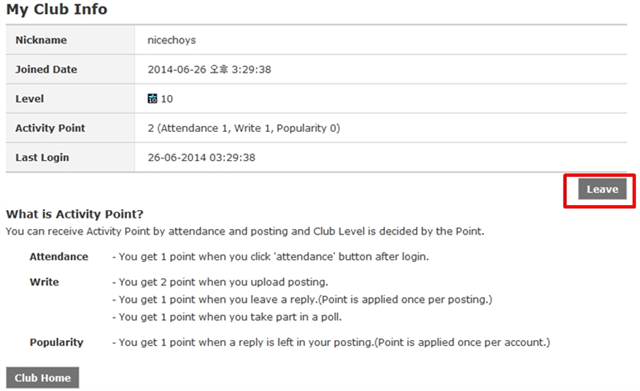Click the Leave button
This screenshot has width=640, height=391.
(602, 189)
